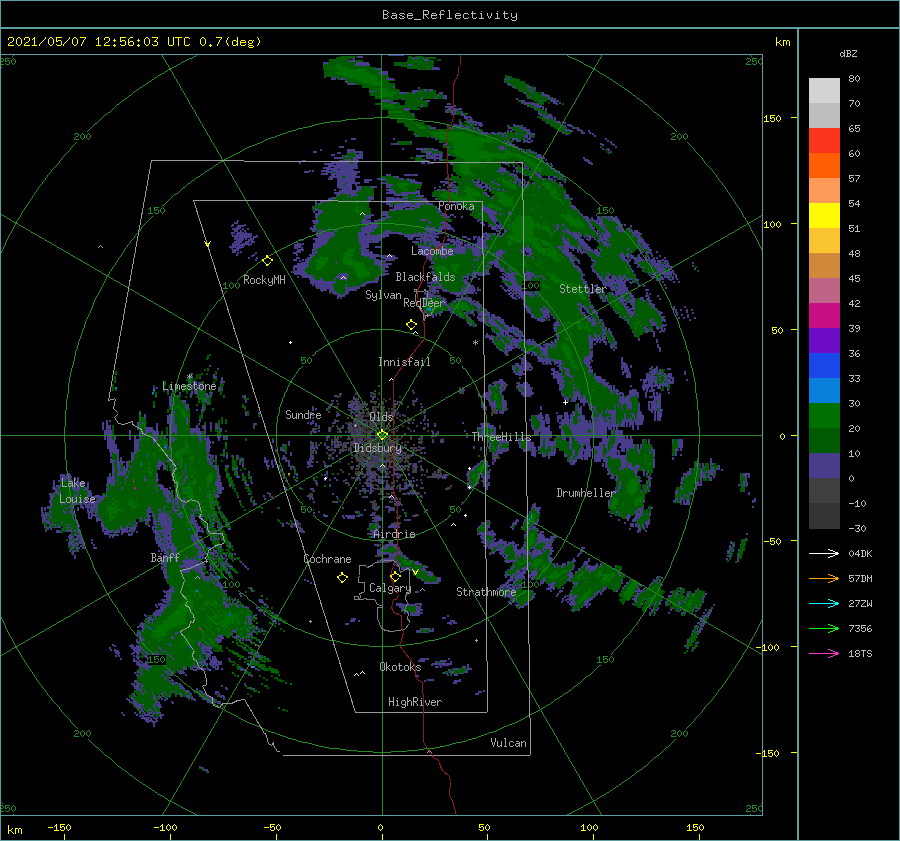Image resolution: width=900 pixels, height=841 pixels.
Task: Pick the slate purple 0-10 dBZ swatch
Action: (x=824, y=465)
